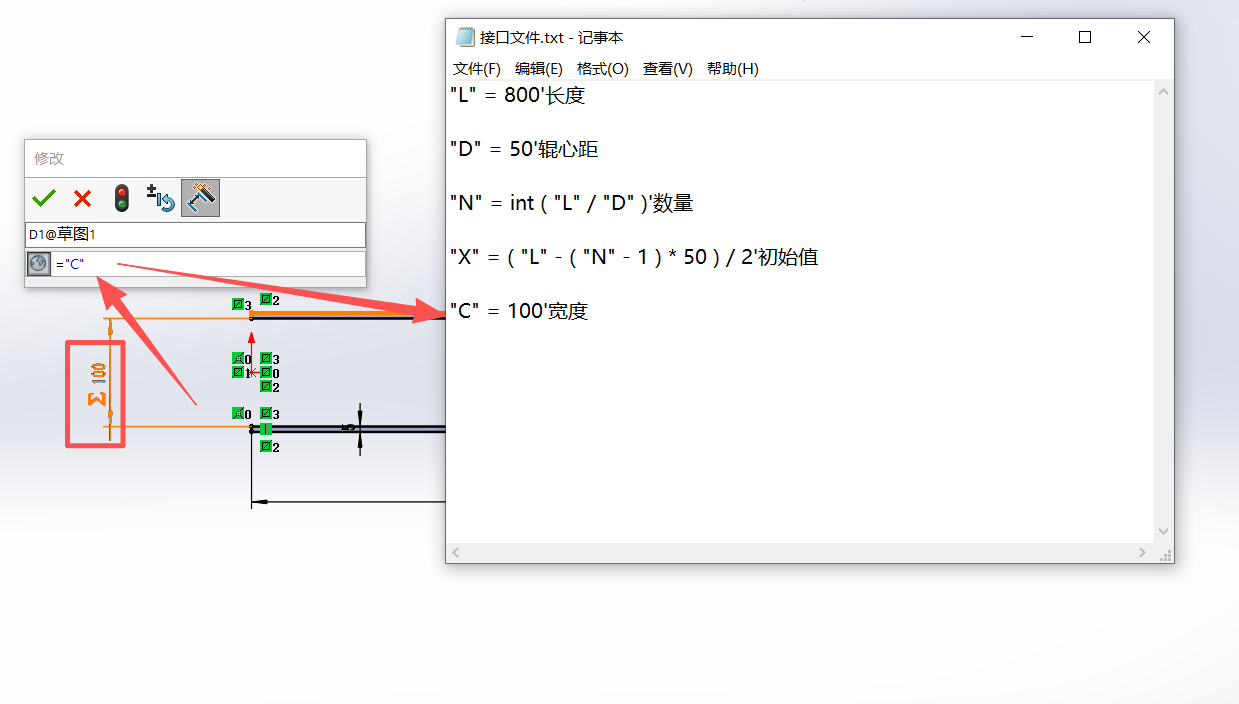The height and width of the screenshot is (704, 1239).
Task: Open the spin increment settings tool icon
Action: 200,198
